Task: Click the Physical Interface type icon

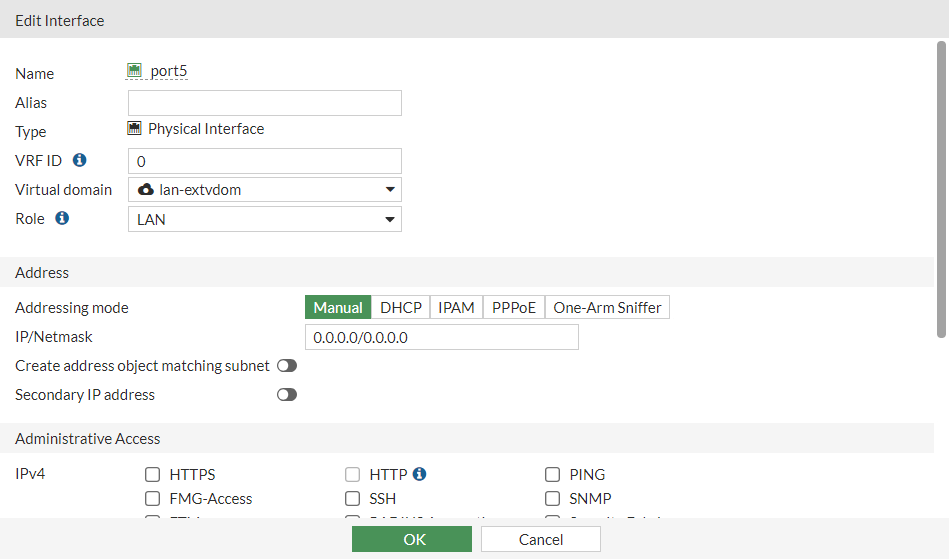Action: 135,129
